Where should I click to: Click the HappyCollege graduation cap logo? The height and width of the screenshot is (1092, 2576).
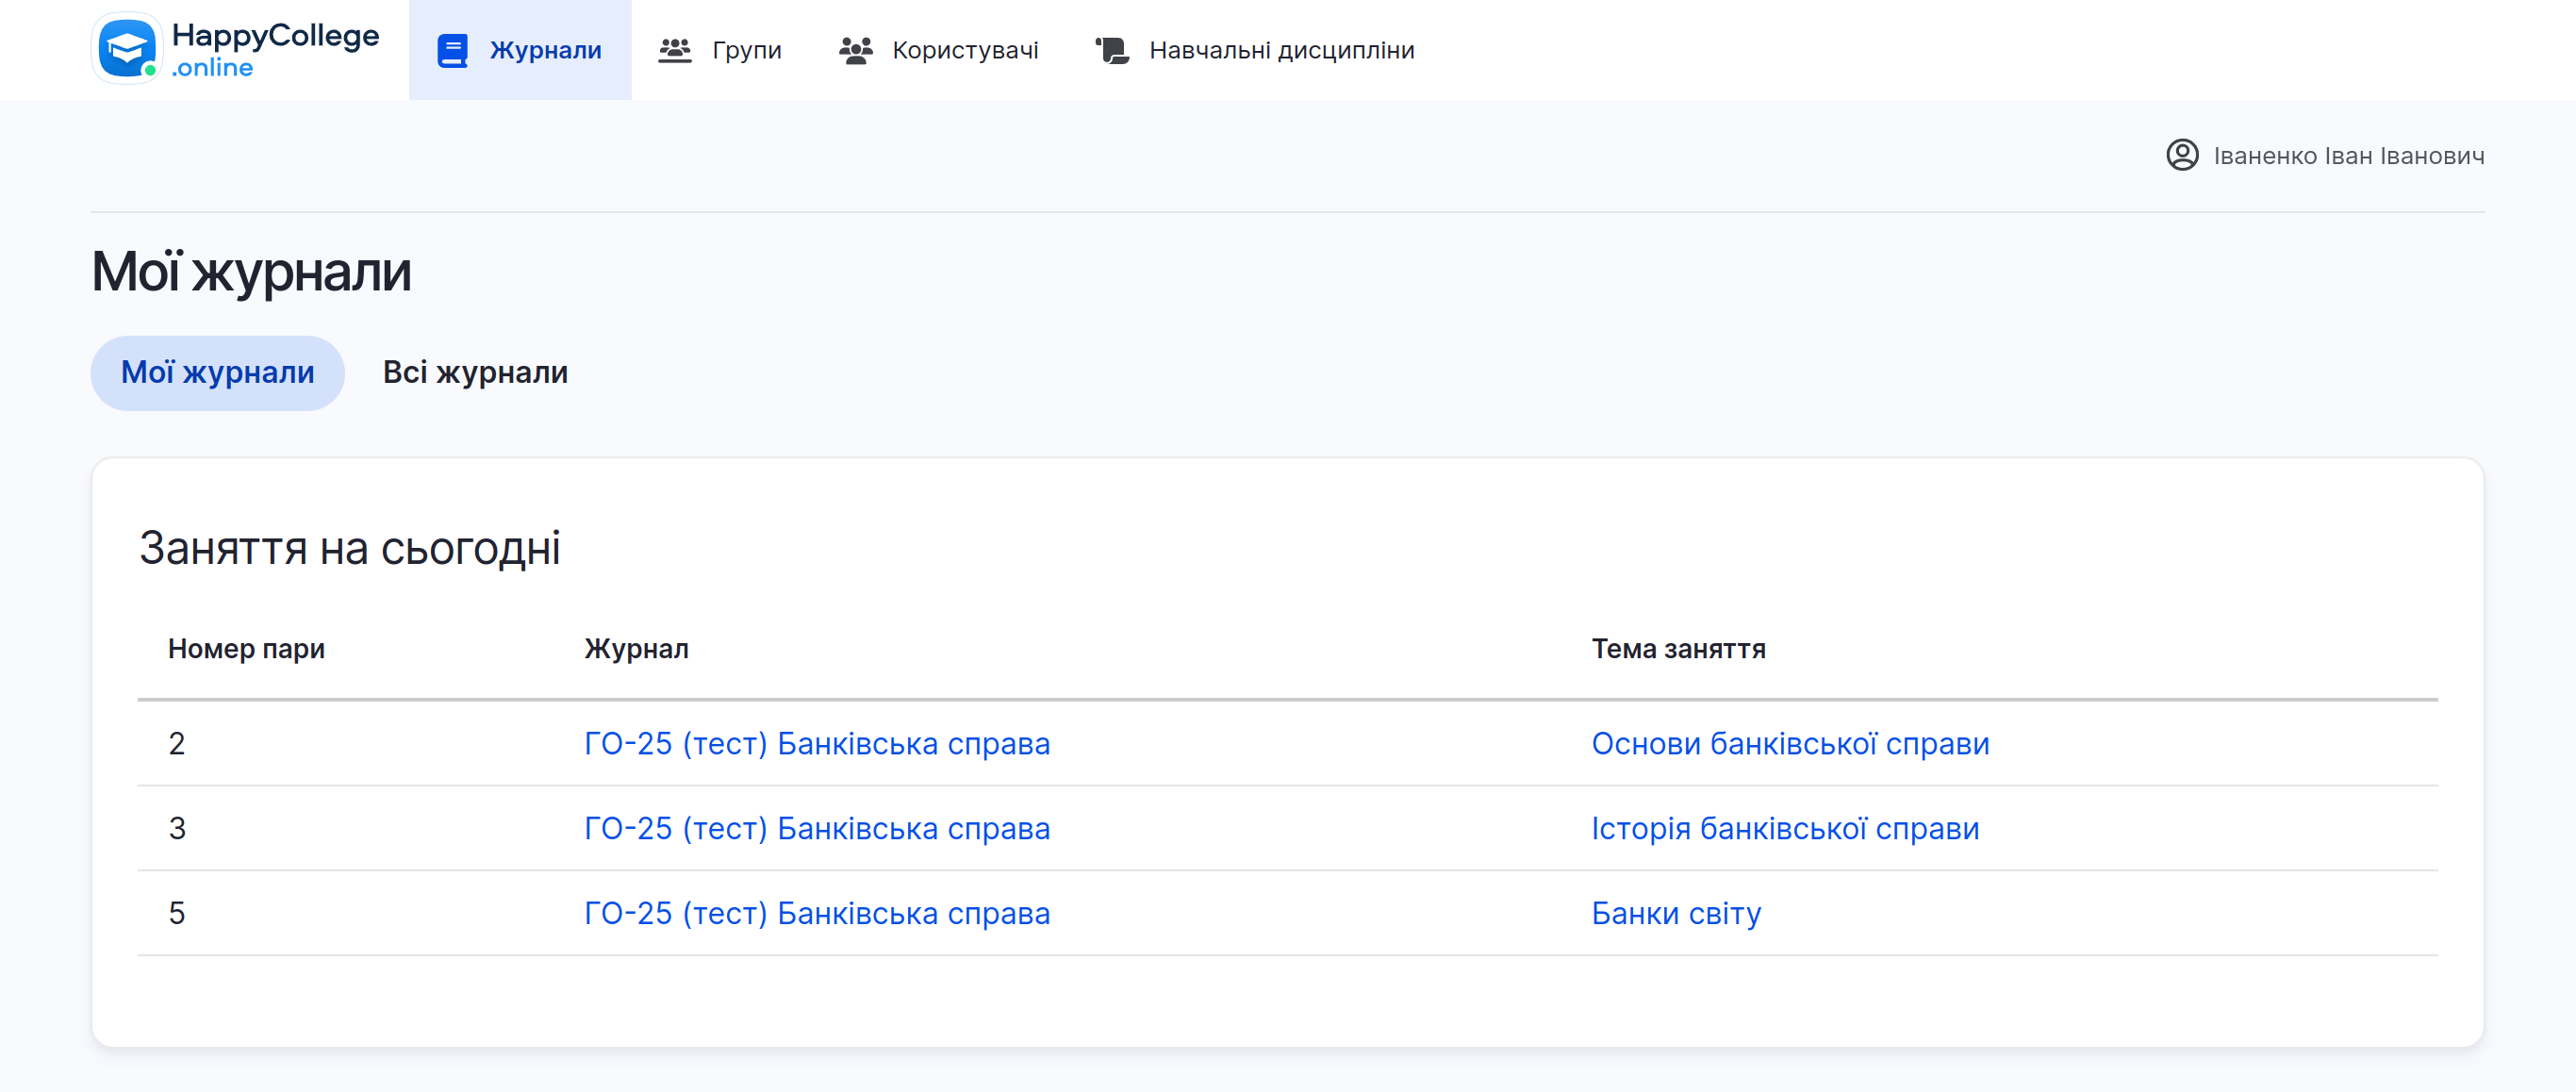click(127, 49)
